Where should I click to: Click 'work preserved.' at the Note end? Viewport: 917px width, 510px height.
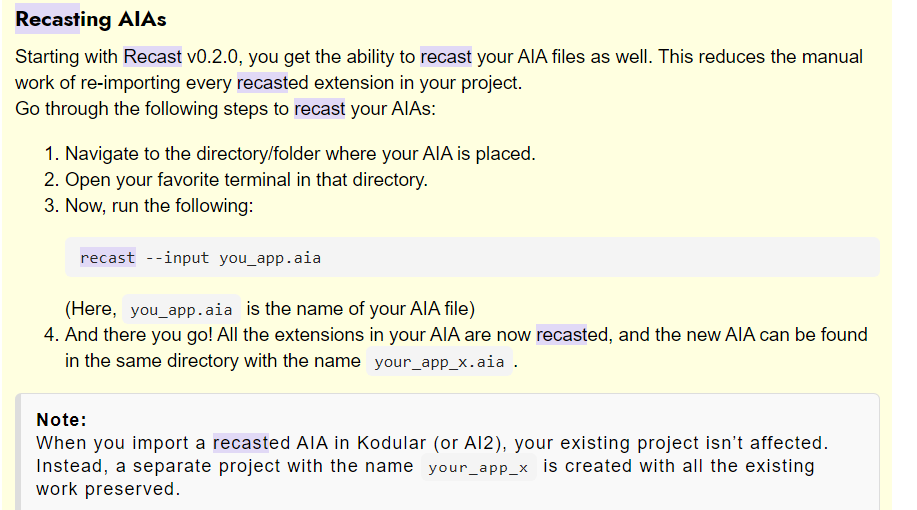(x=108, y=489)
